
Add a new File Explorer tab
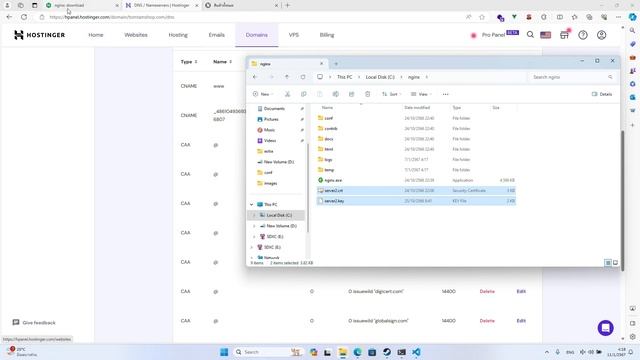(336, 64)
